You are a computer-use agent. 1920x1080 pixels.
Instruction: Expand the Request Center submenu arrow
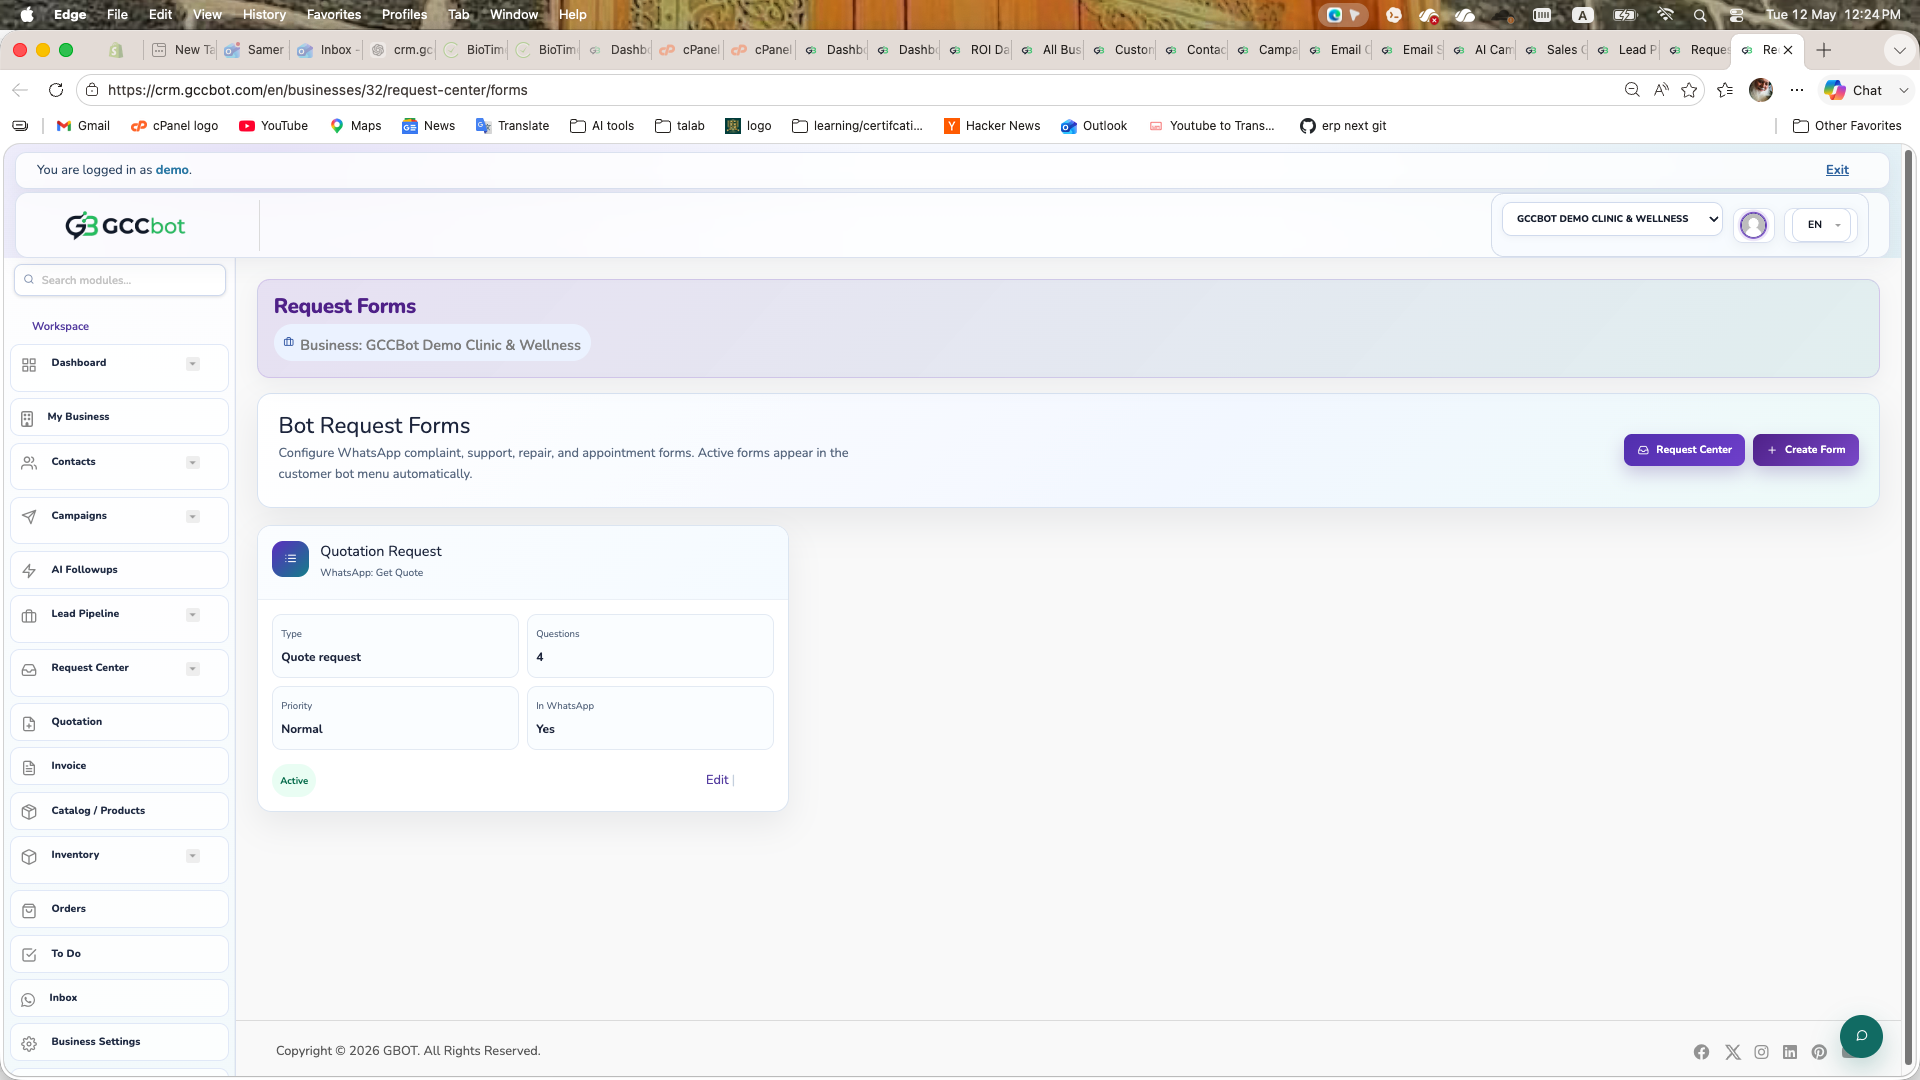tap(193, 669)
